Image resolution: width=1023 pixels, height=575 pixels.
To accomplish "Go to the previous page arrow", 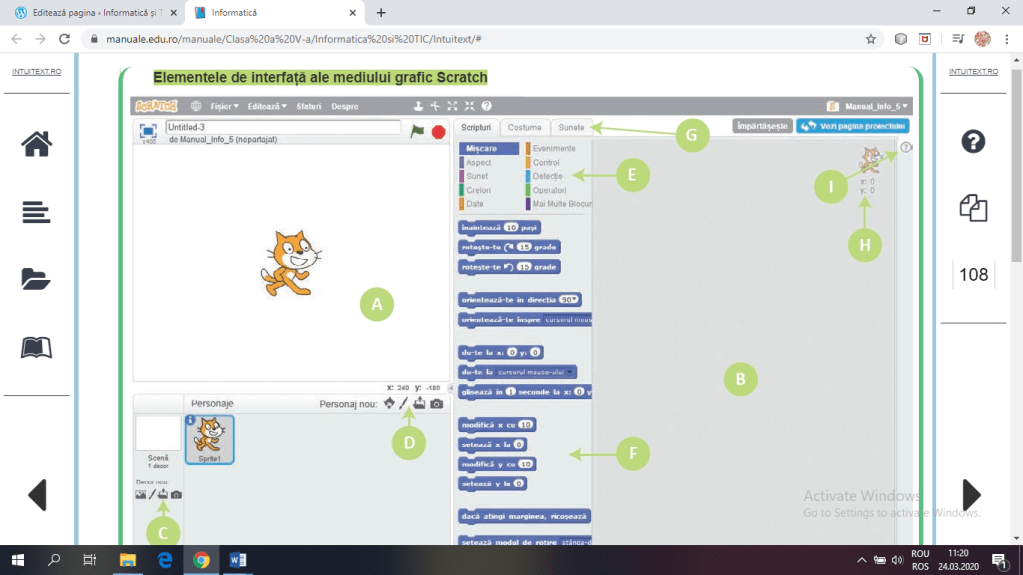I will click(37, 494).
